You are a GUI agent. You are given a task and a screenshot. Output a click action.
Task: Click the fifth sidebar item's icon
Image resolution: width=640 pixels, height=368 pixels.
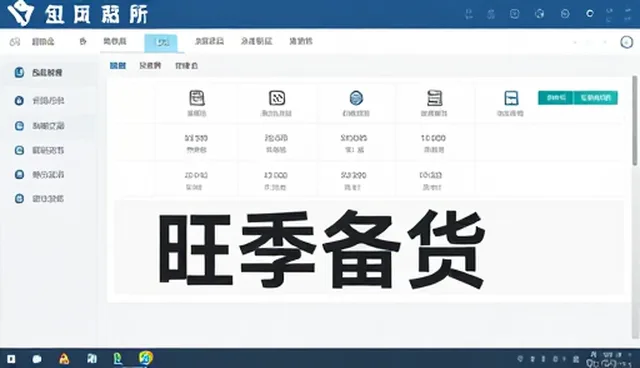click(x=19, y=175)
